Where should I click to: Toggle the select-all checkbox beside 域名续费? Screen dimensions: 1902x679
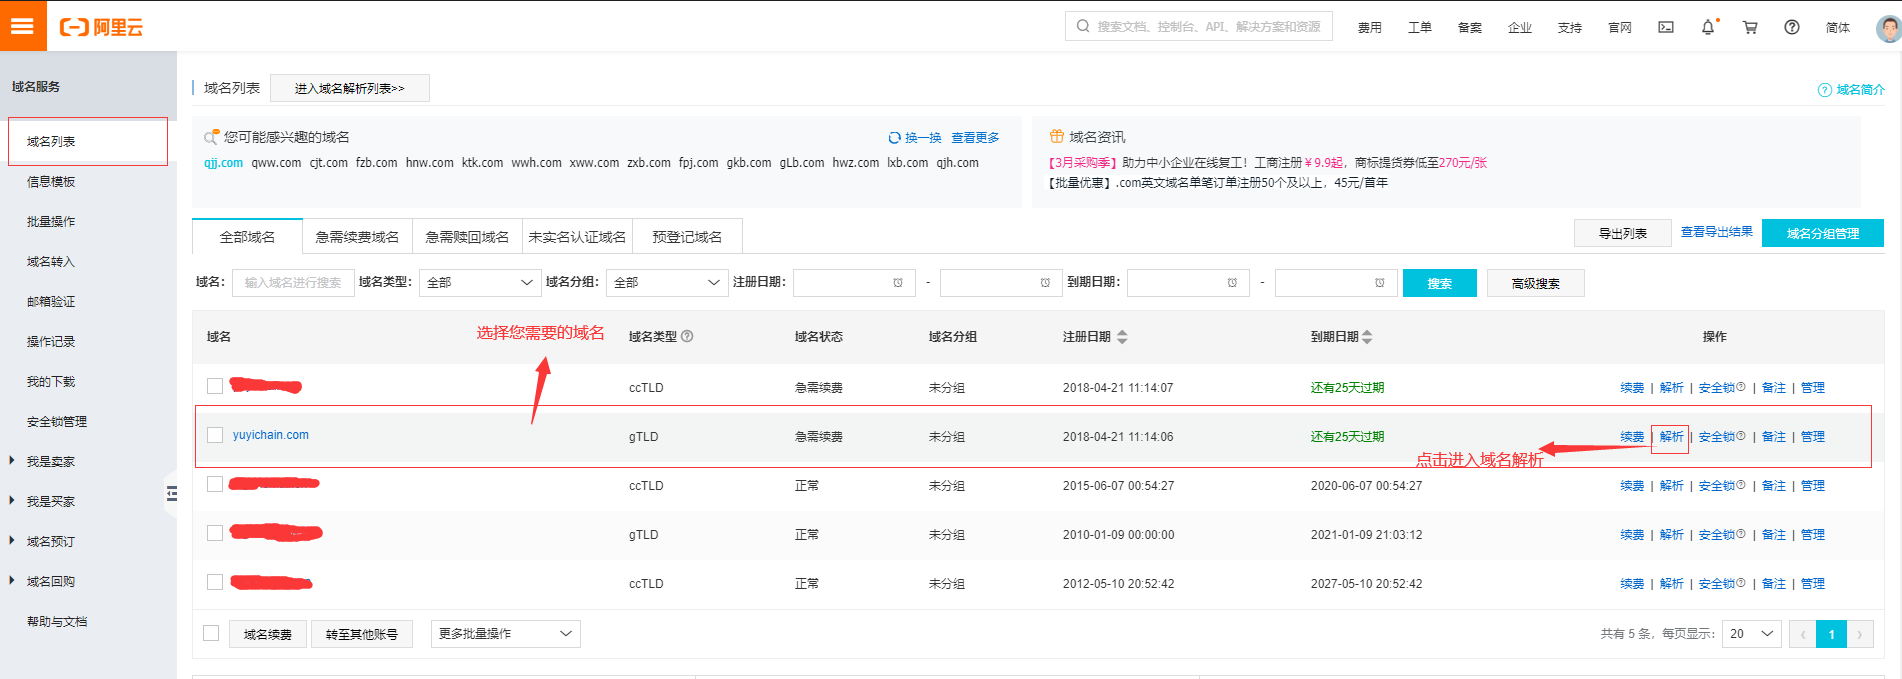click(211, 633)
